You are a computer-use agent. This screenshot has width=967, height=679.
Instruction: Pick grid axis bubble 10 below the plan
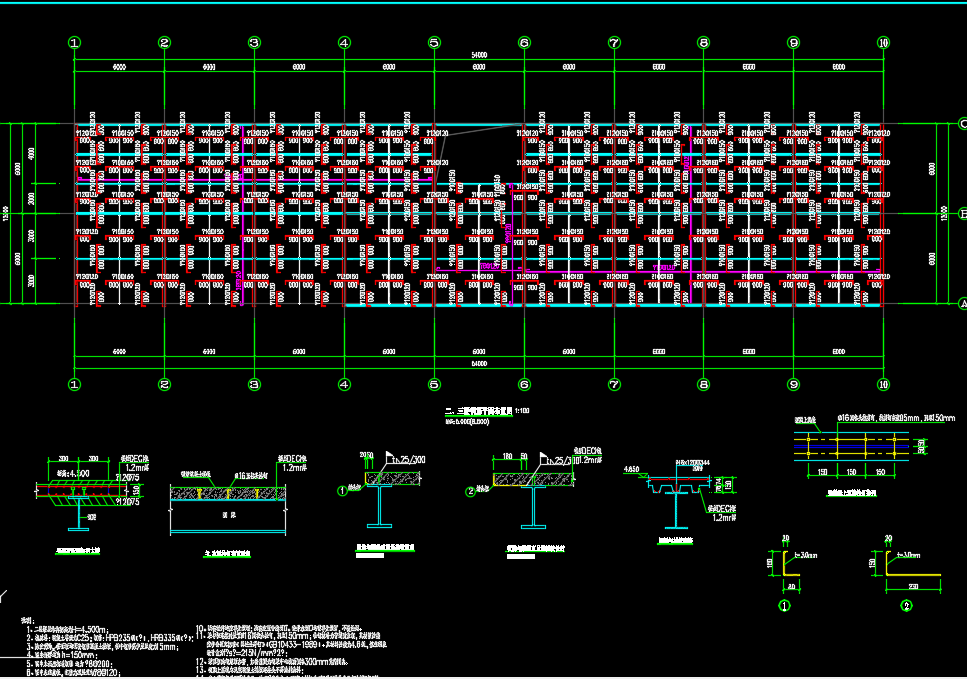point(884,384)
